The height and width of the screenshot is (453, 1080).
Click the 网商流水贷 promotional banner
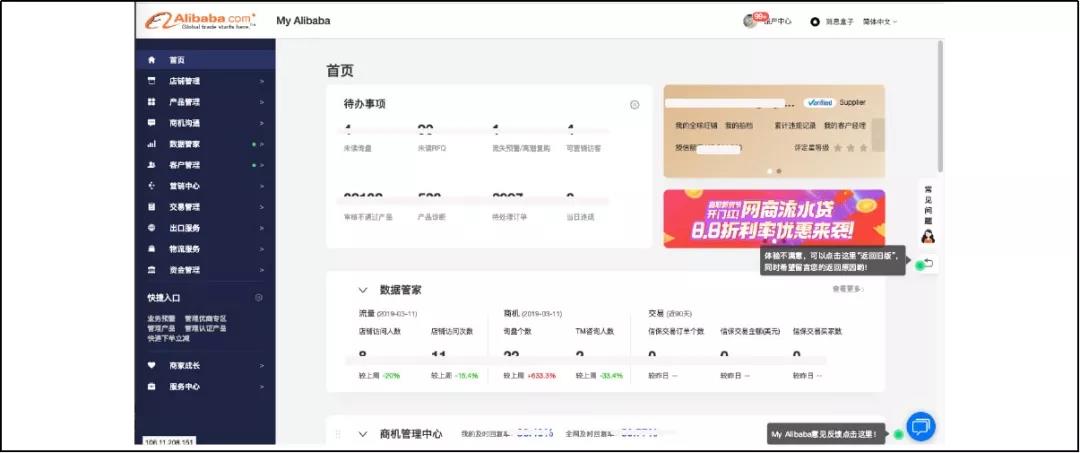coord(774,219)
